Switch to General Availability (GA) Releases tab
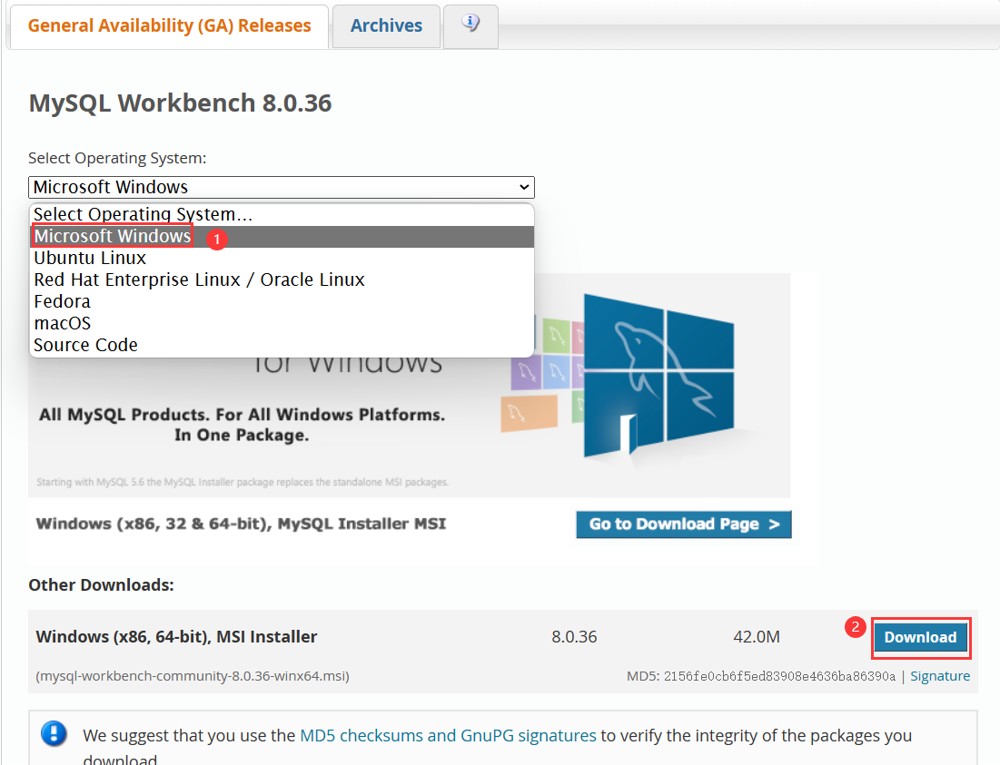The height and width of the screenshot is (765, 1000). [x=169, y=26]
